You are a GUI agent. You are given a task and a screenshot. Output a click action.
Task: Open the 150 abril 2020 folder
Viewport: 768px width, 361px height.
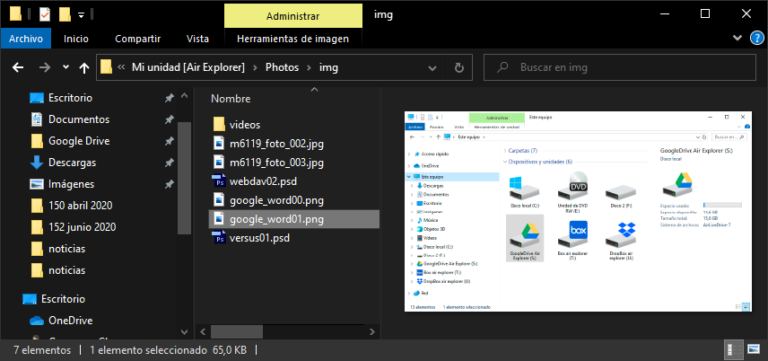(80, 206)
